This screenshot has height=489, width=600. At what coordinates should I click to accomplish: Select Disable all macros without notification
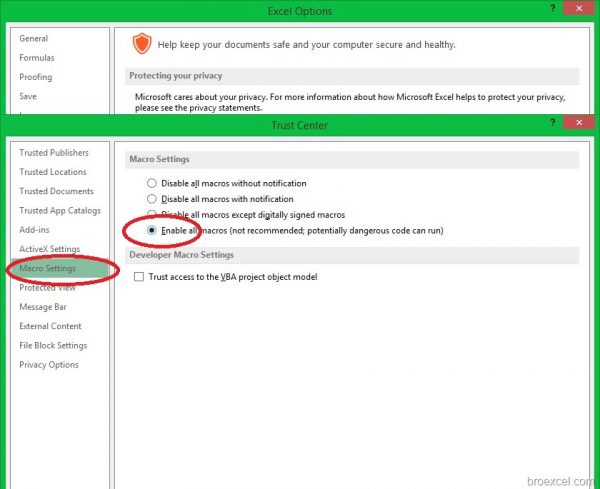point(152,183)
